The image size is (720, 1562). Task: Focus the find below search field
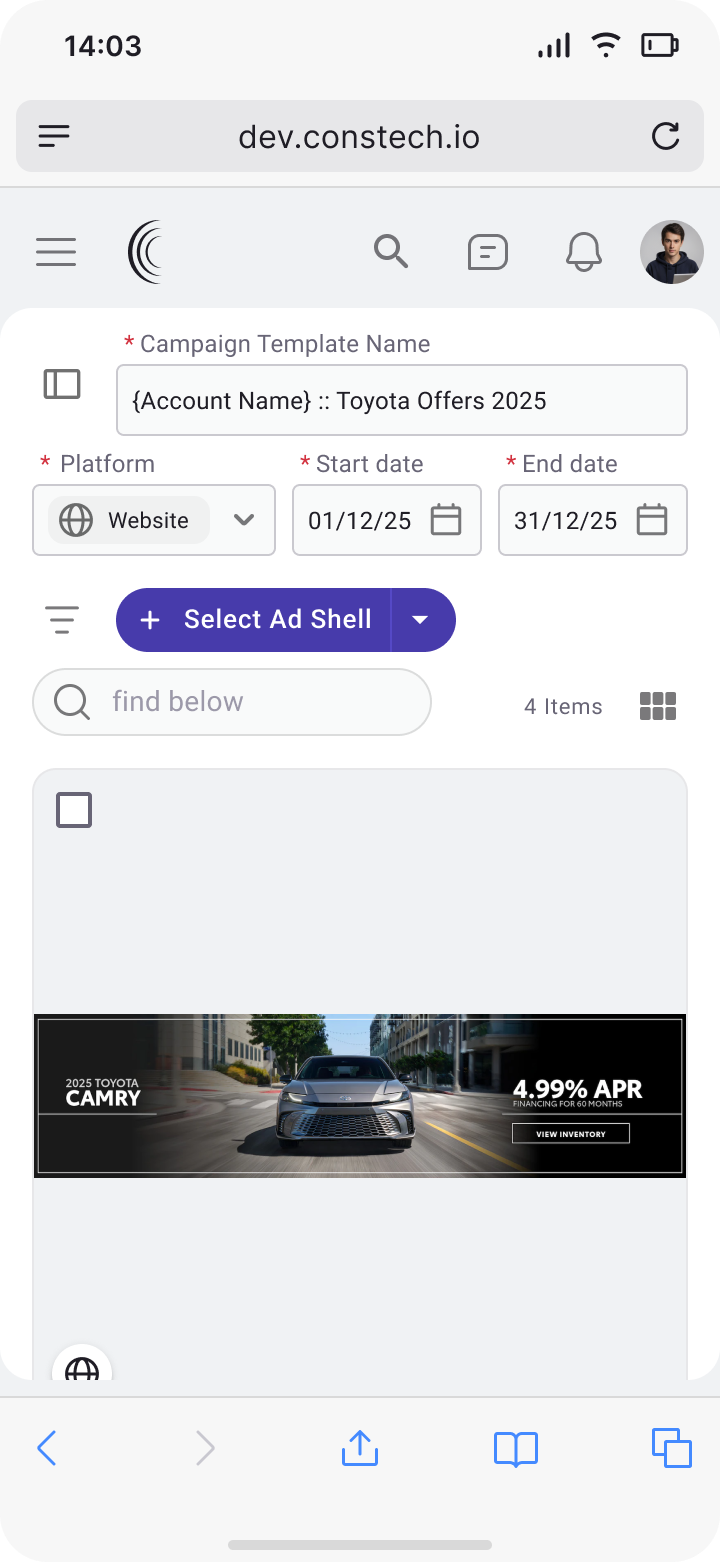[x=250, y=702]
